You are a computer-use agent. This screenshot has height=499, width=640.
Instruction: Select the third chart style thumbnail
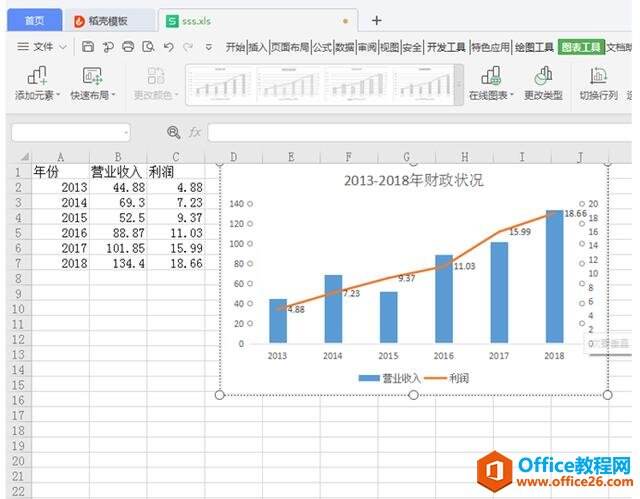click(357, 85)
